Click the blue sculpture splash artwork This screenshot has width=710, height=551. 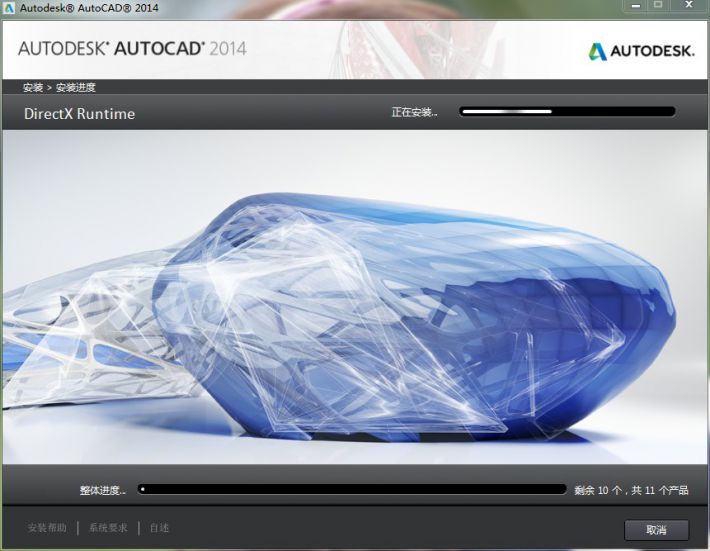[x=355, y=297]
